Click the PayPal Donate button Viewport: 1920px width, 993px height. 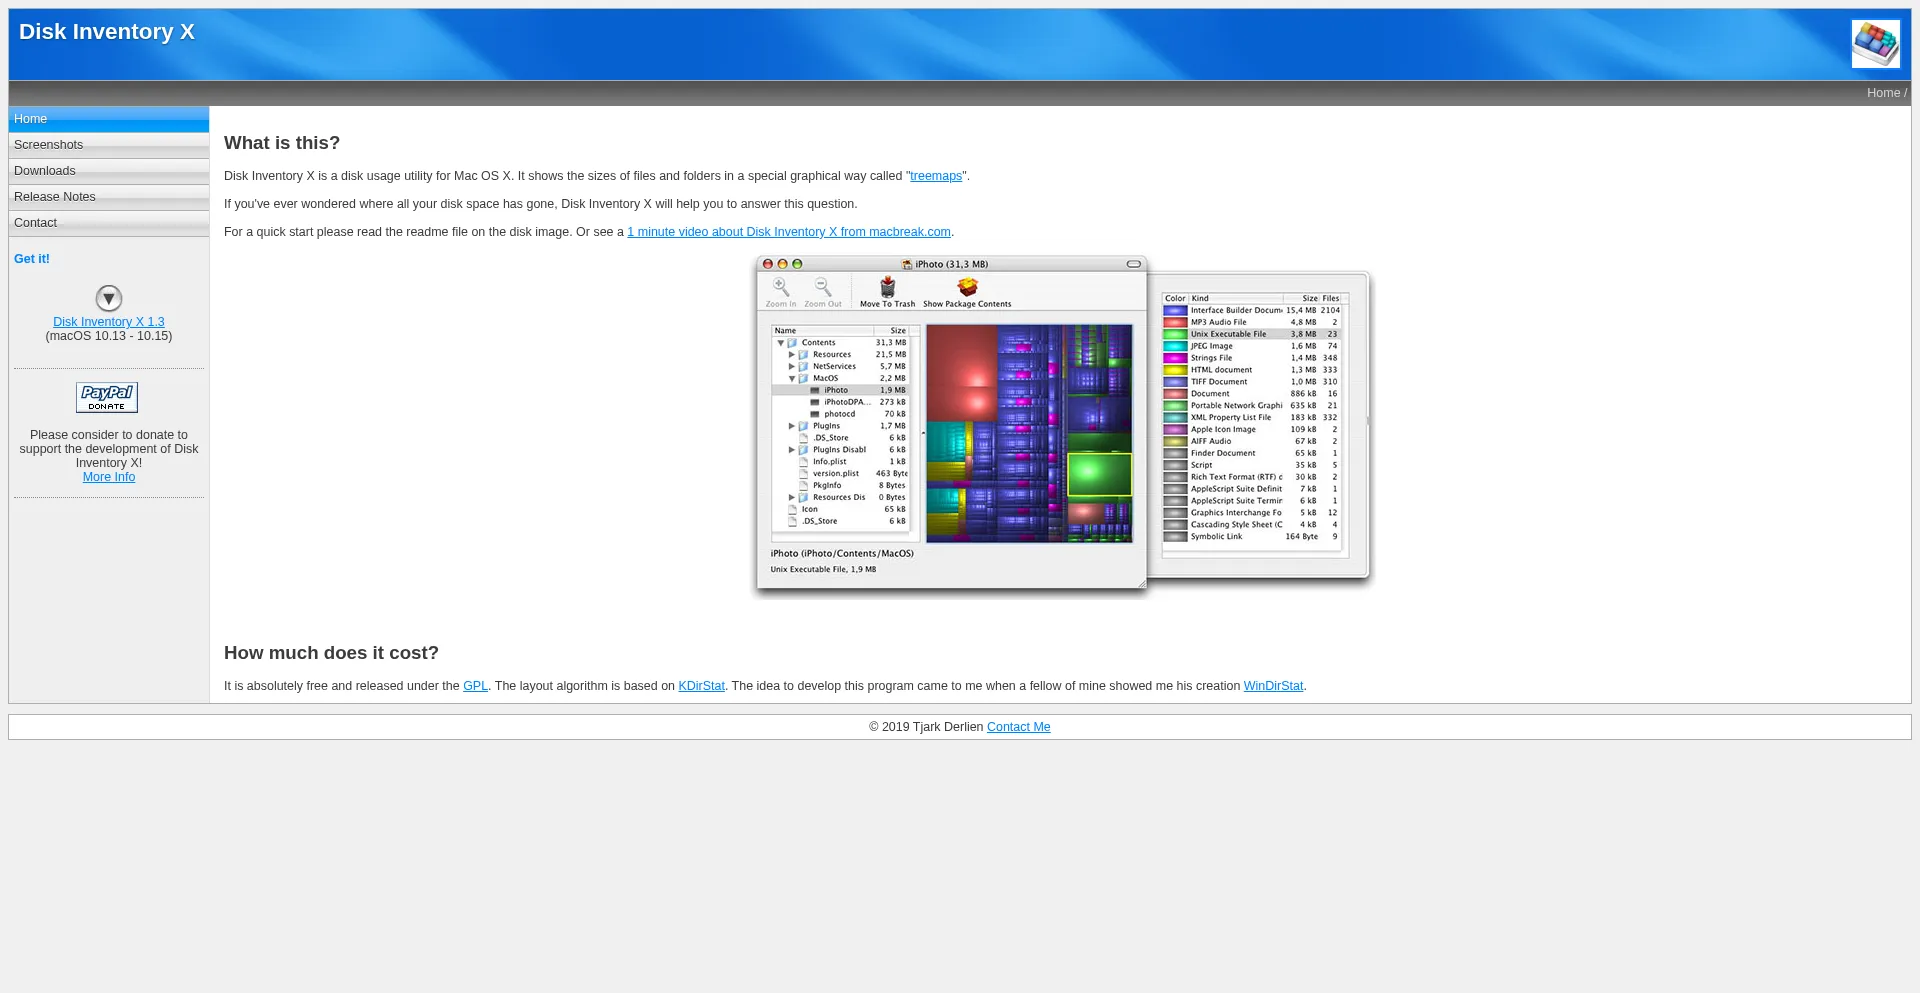[x=107, y=397]
